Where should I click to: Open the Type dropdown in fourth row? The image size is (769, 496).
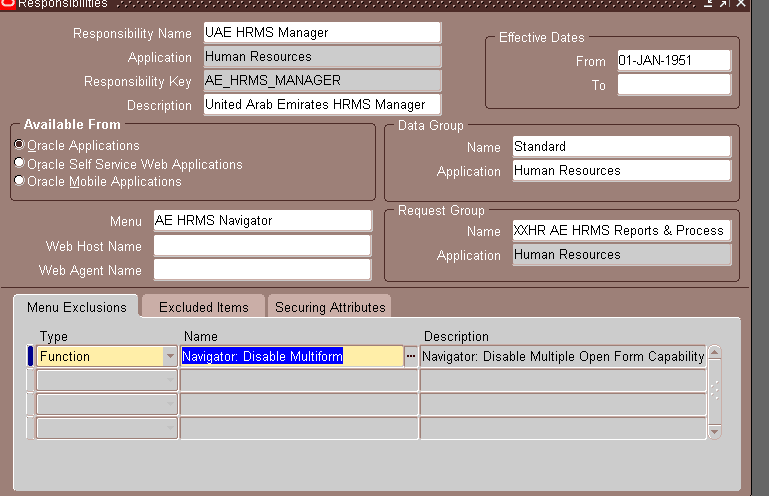tap(170, 428)
